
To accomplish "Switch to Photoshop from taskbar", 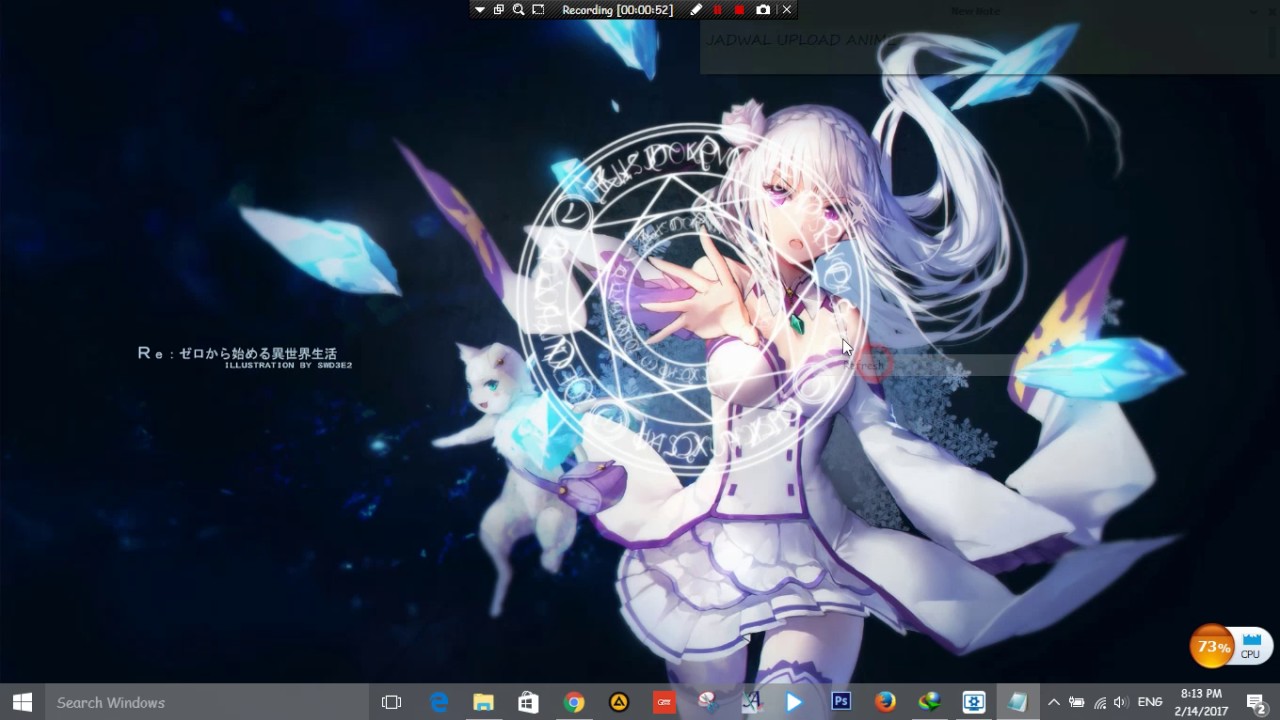I will (841, 702).
